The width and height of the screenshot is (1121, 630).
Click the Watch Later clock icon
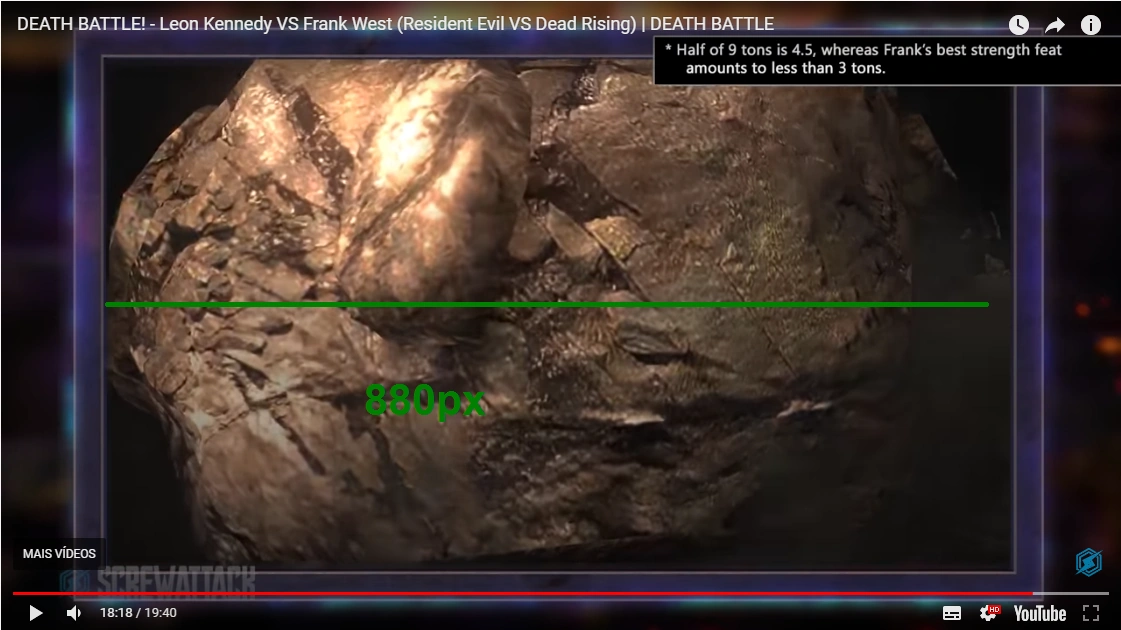(1019, 25)
